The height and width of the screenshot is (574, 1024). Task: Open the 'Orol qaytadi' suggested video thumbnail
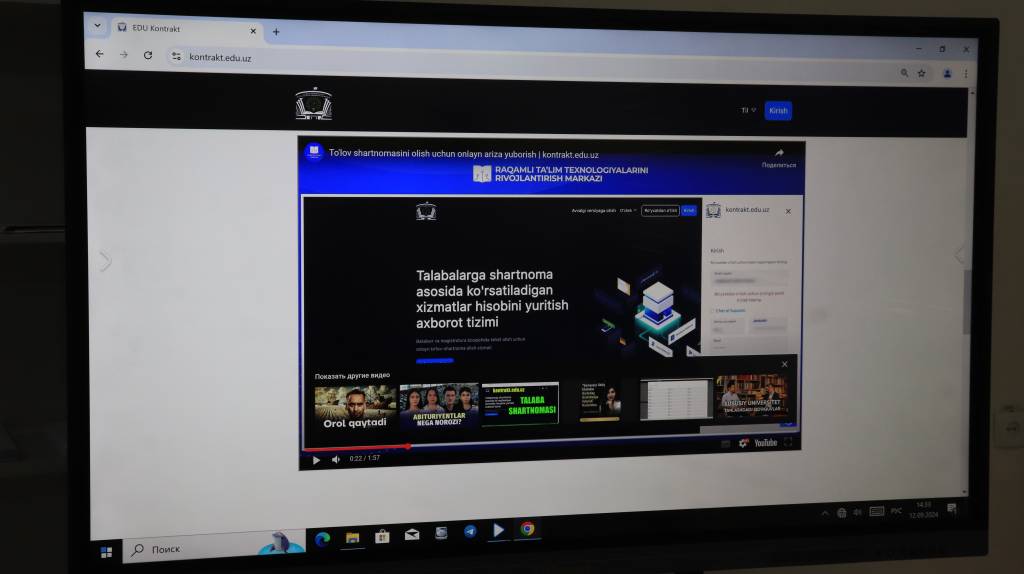(355, 407)
